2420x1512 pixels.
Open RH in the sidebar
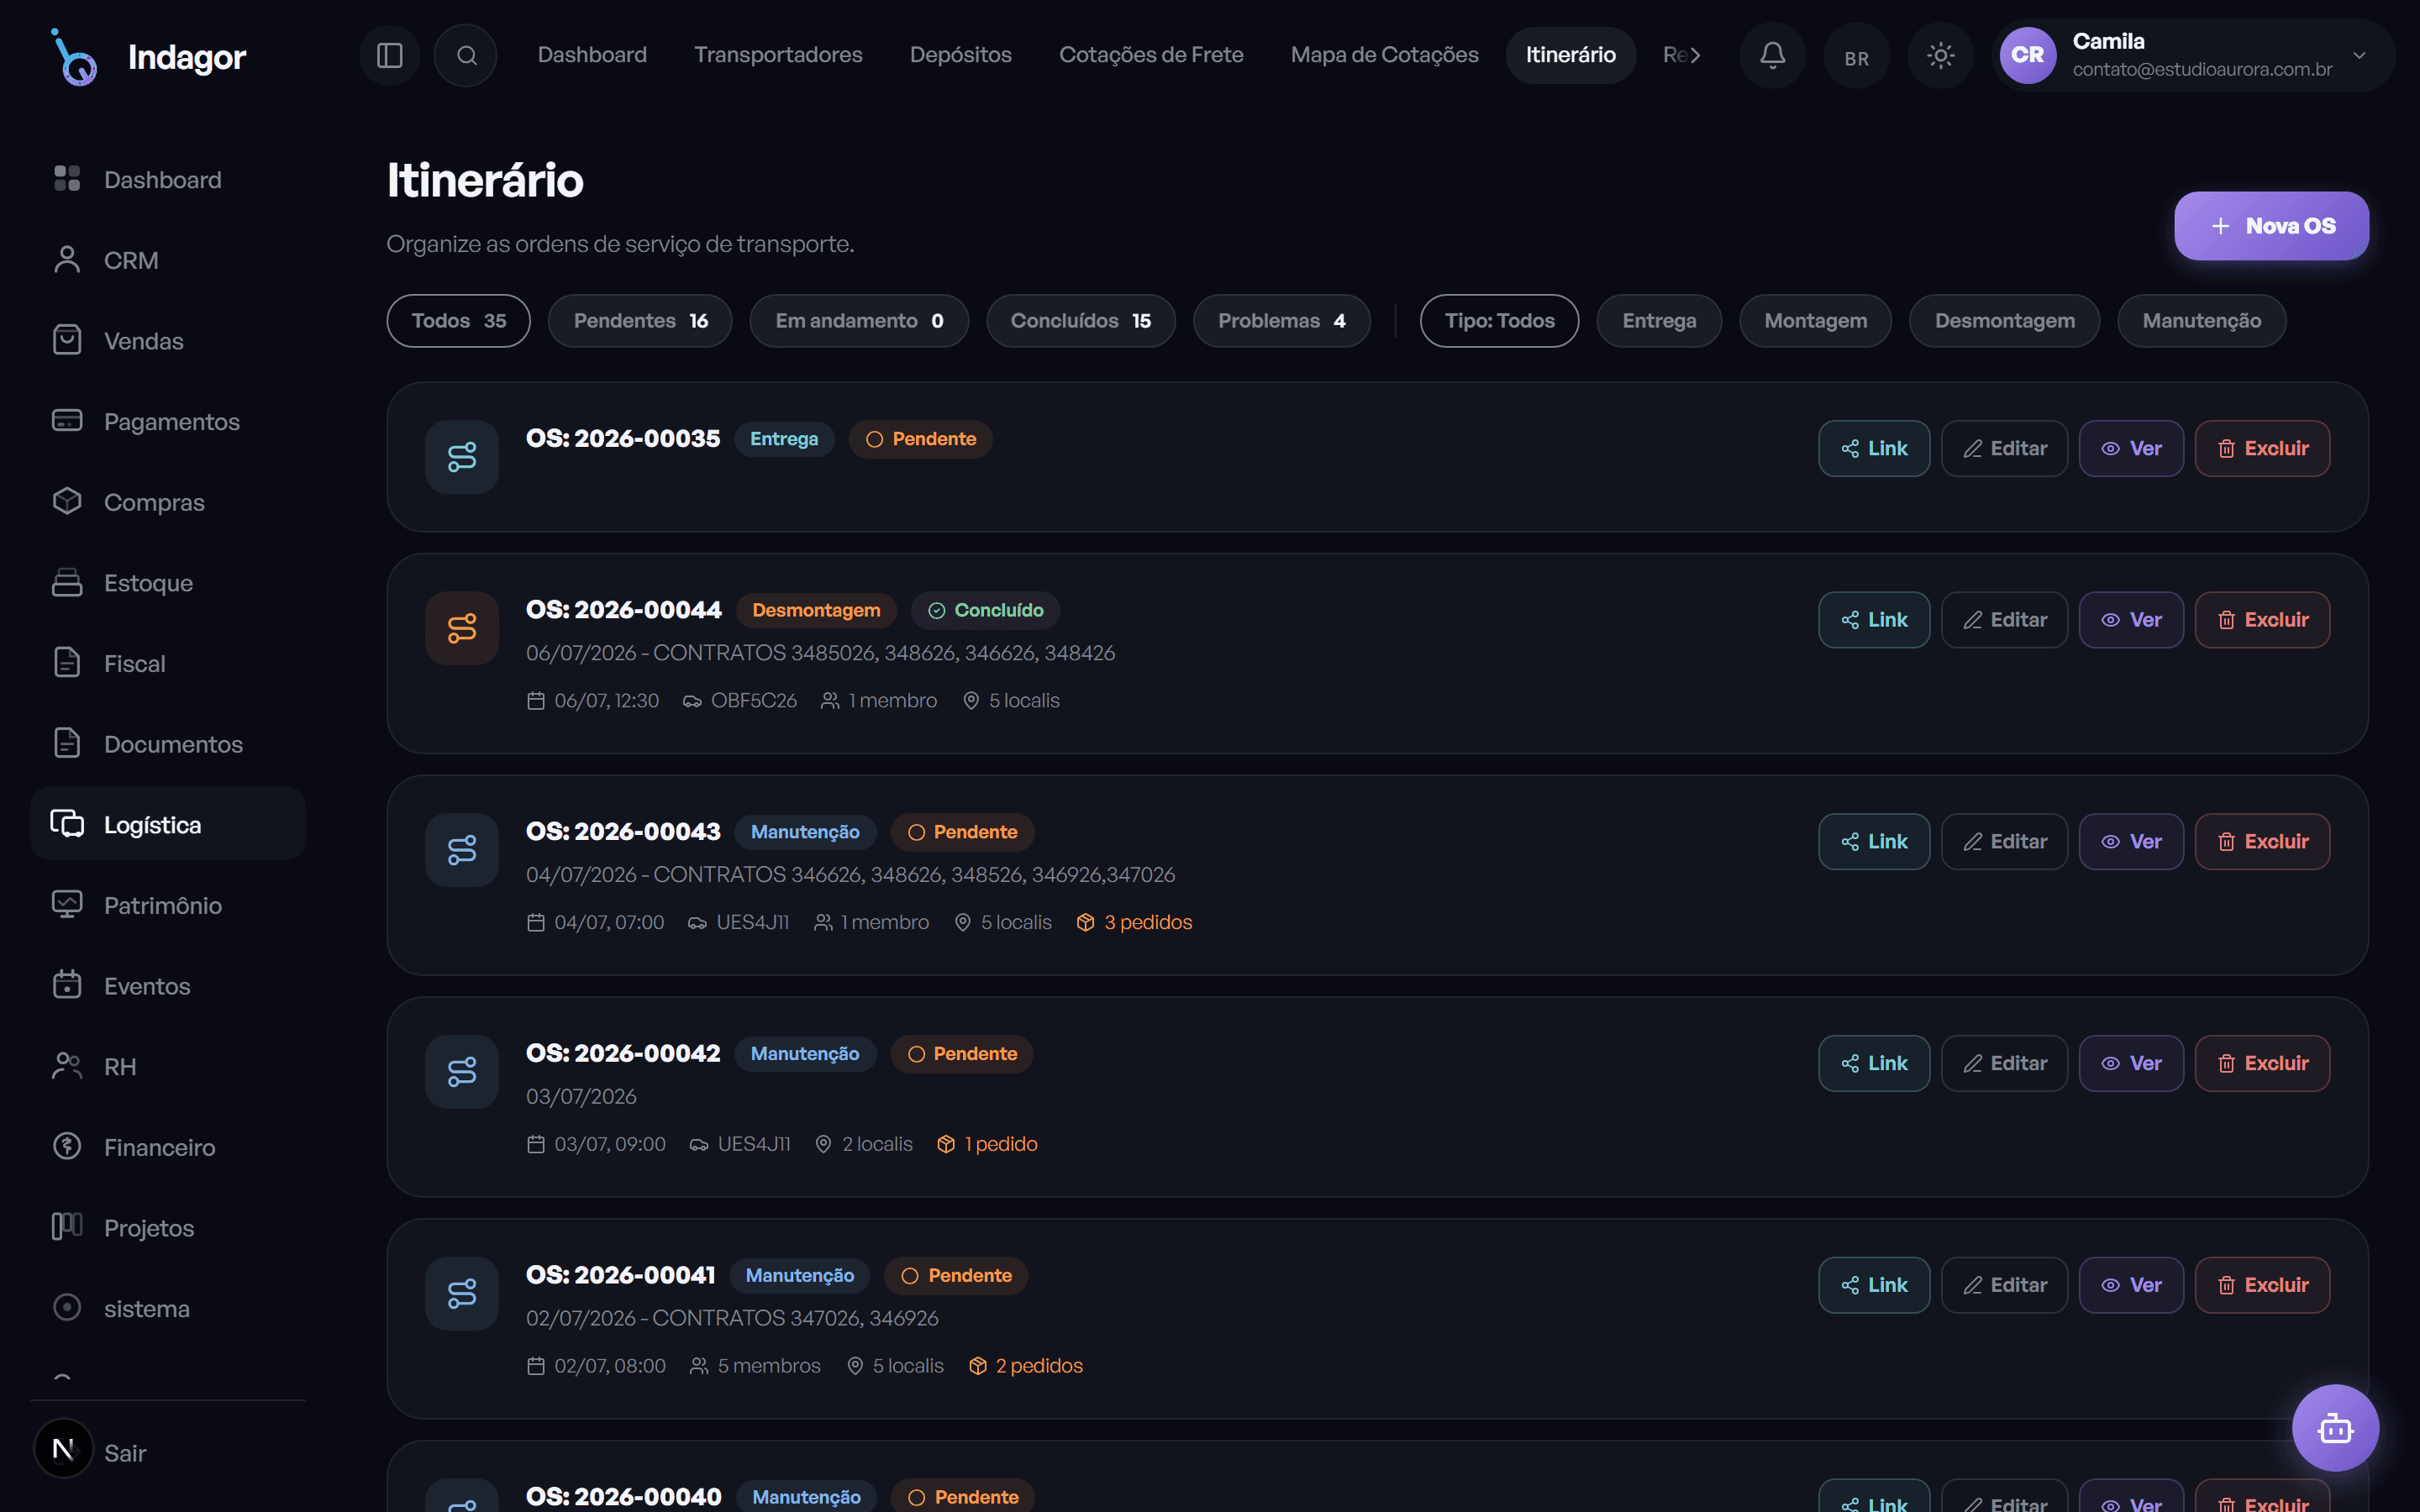coord(167,1067)
